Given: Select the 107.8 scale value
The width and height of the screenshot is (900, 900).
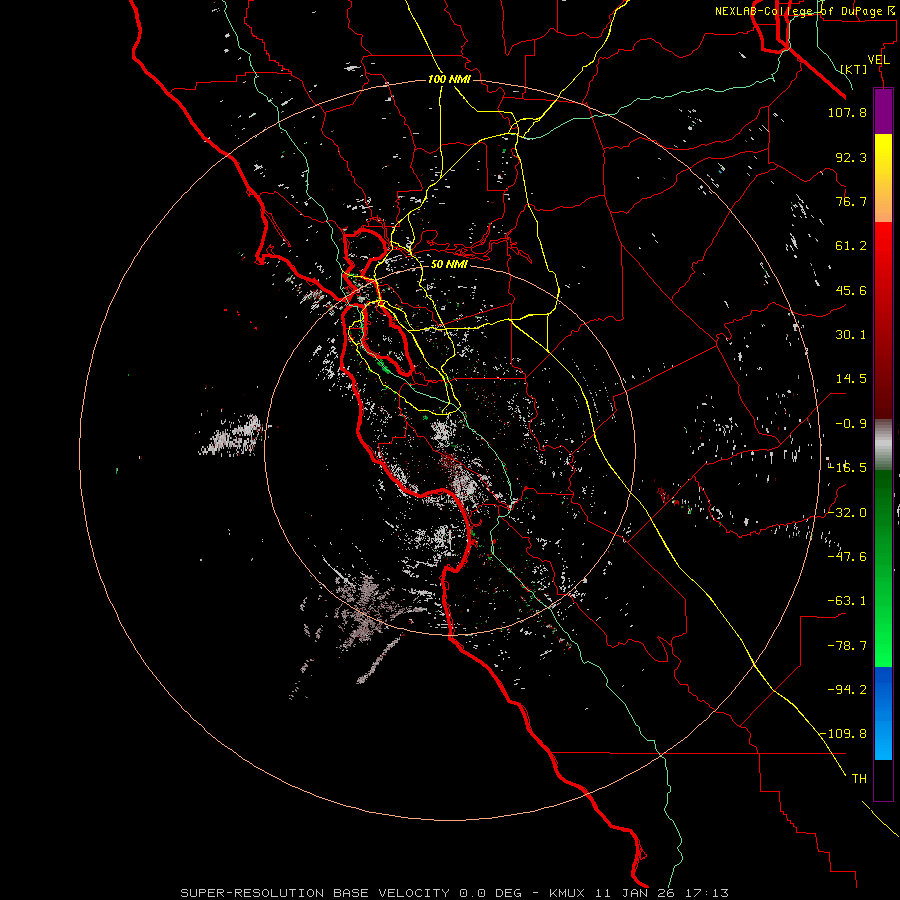Looking at the screenshot, I should [847, 112].
